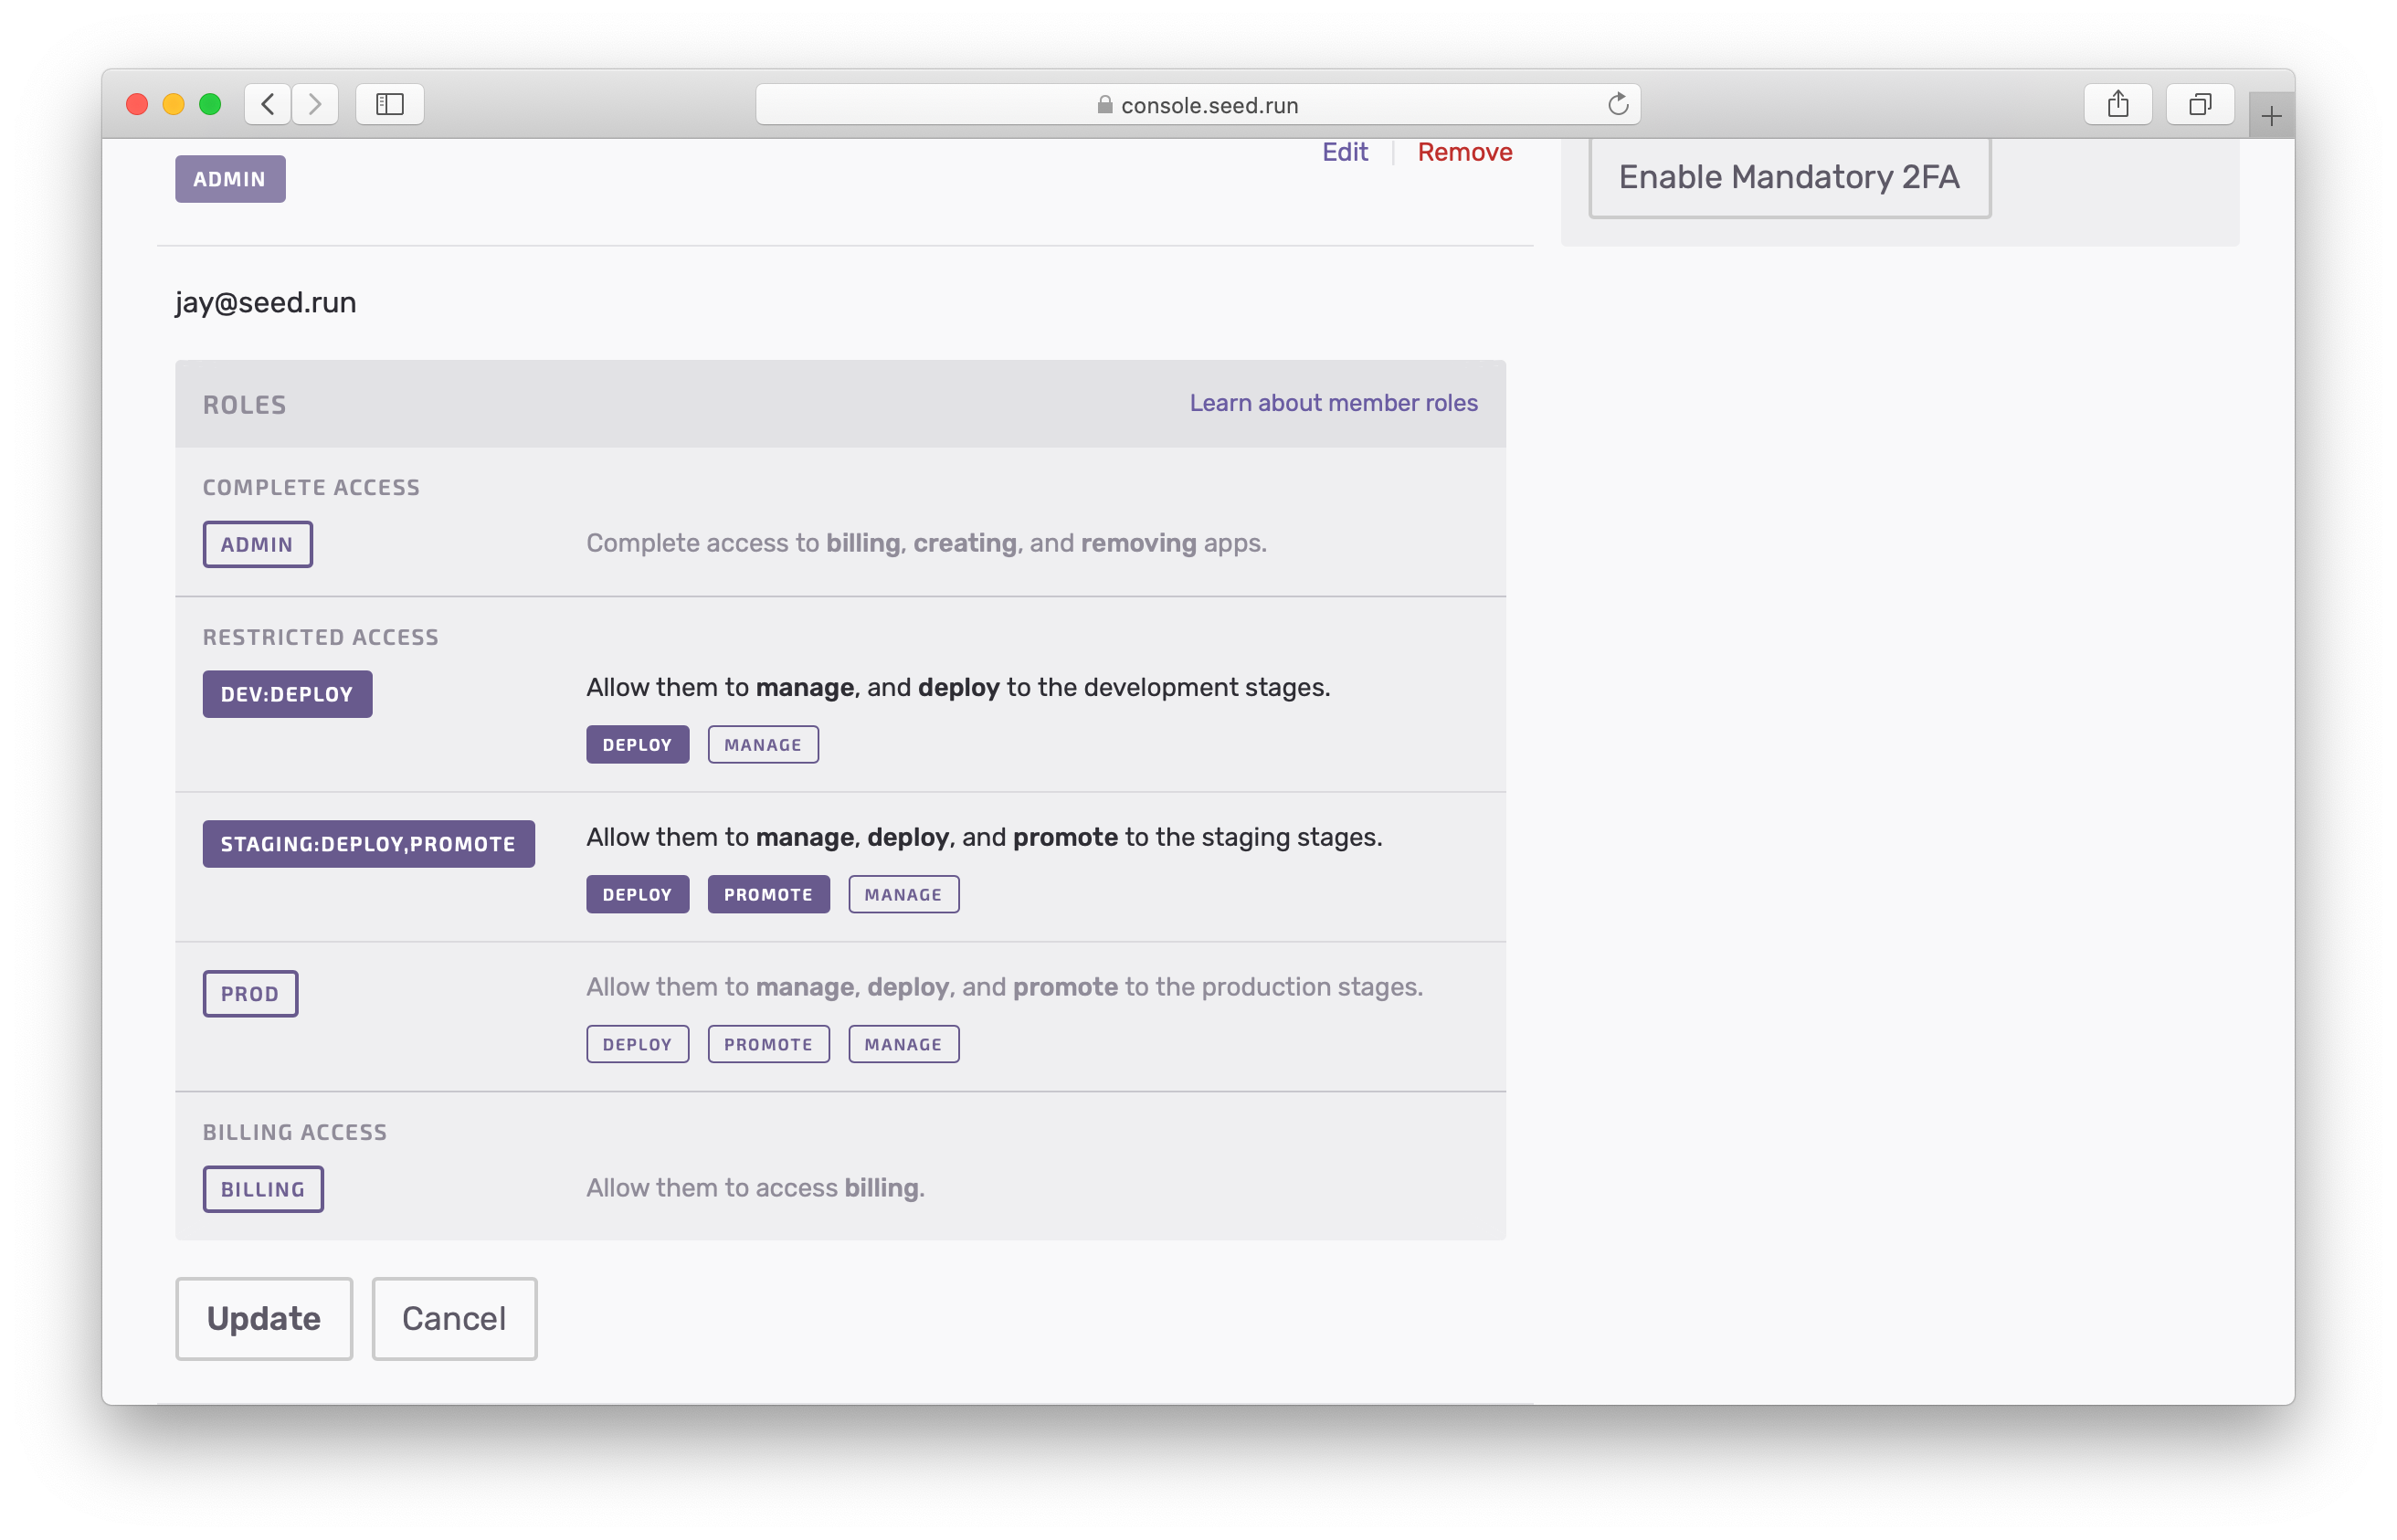
Task: Click the Safari forward navigation arrow
Action: 315,104
